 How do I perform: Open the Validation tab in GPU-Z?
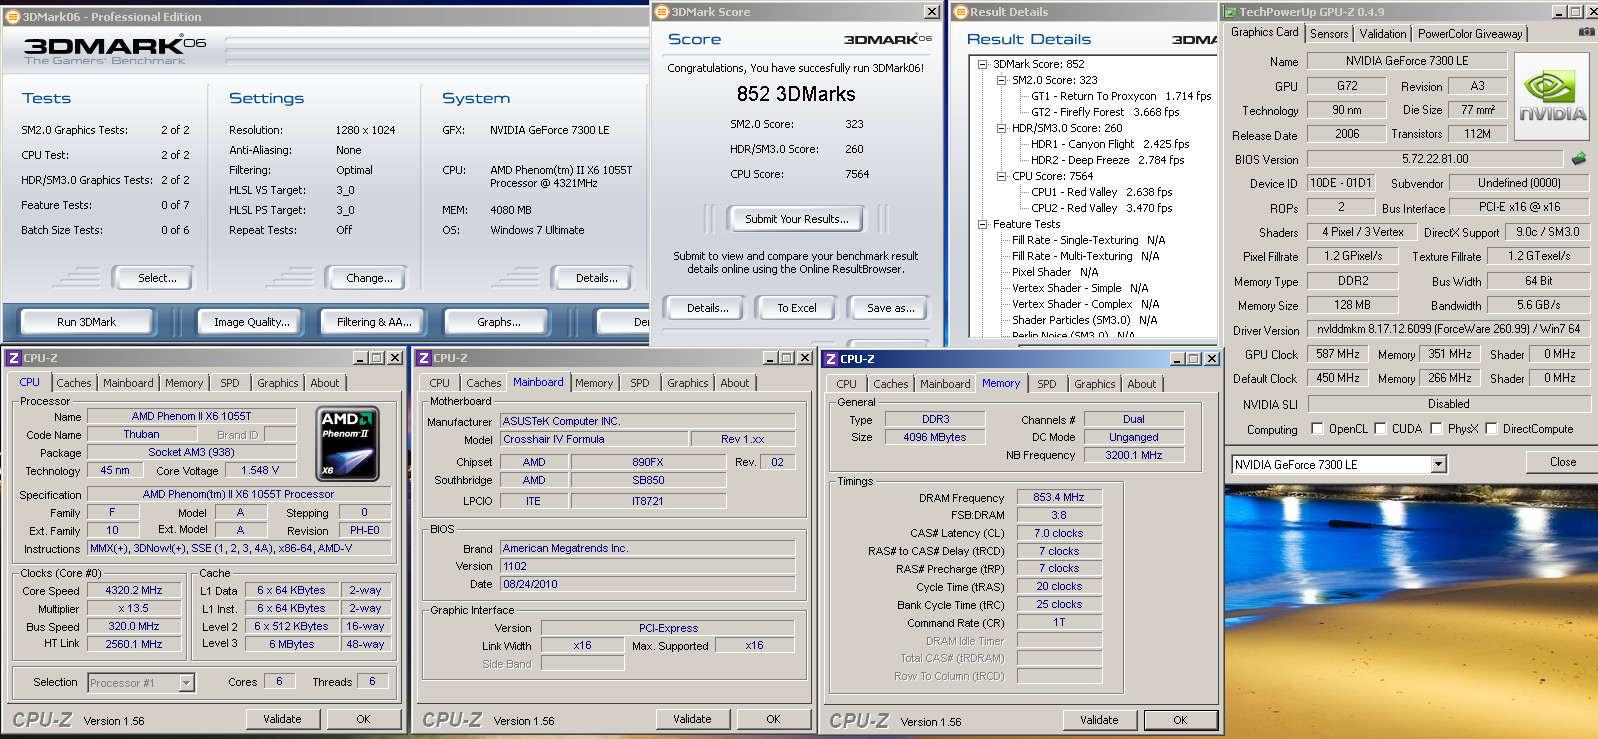coord(1383,34)
